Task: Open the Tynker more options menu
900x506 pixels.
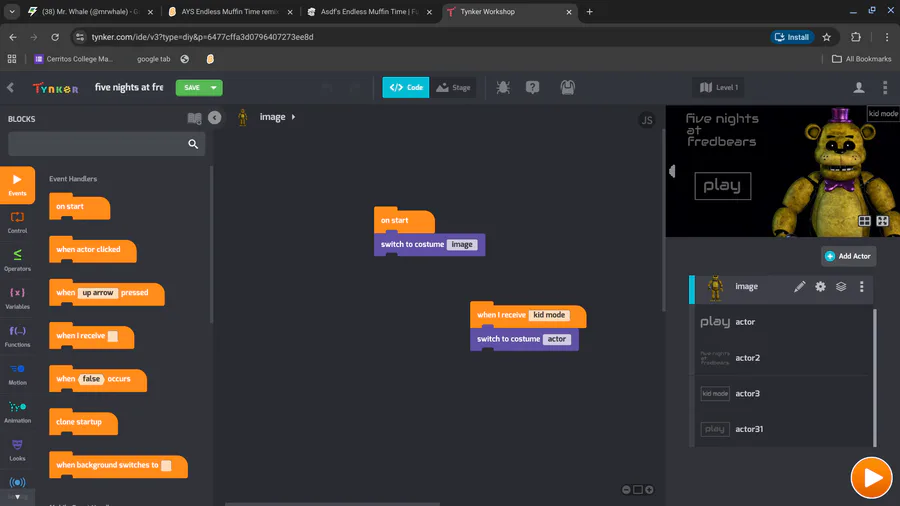Action: point(885,87)
